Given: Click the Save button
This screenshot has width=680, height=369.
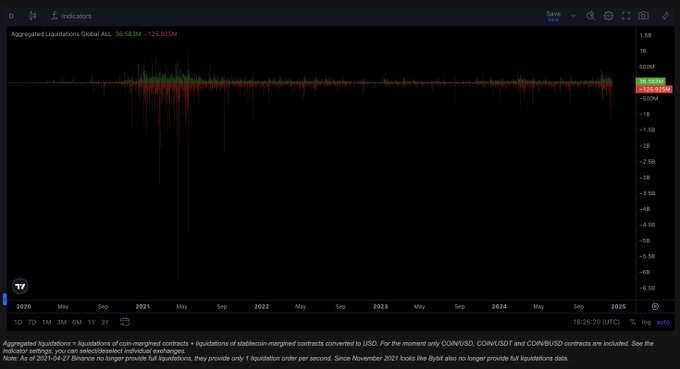Looking at the screenshot, I should coord(553,16).
